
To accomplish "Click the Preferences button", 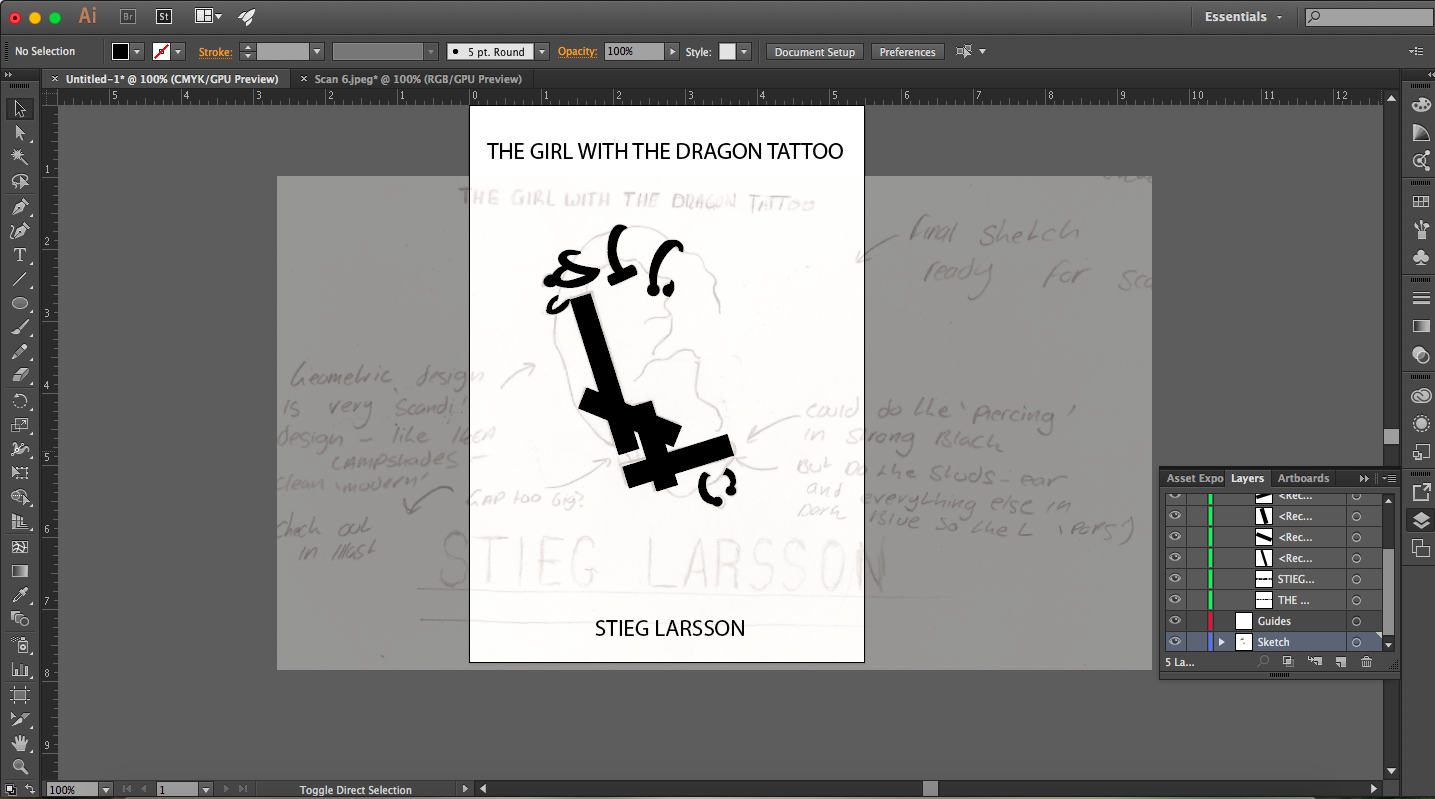I will pyautogui.click(x=907, y=52).
